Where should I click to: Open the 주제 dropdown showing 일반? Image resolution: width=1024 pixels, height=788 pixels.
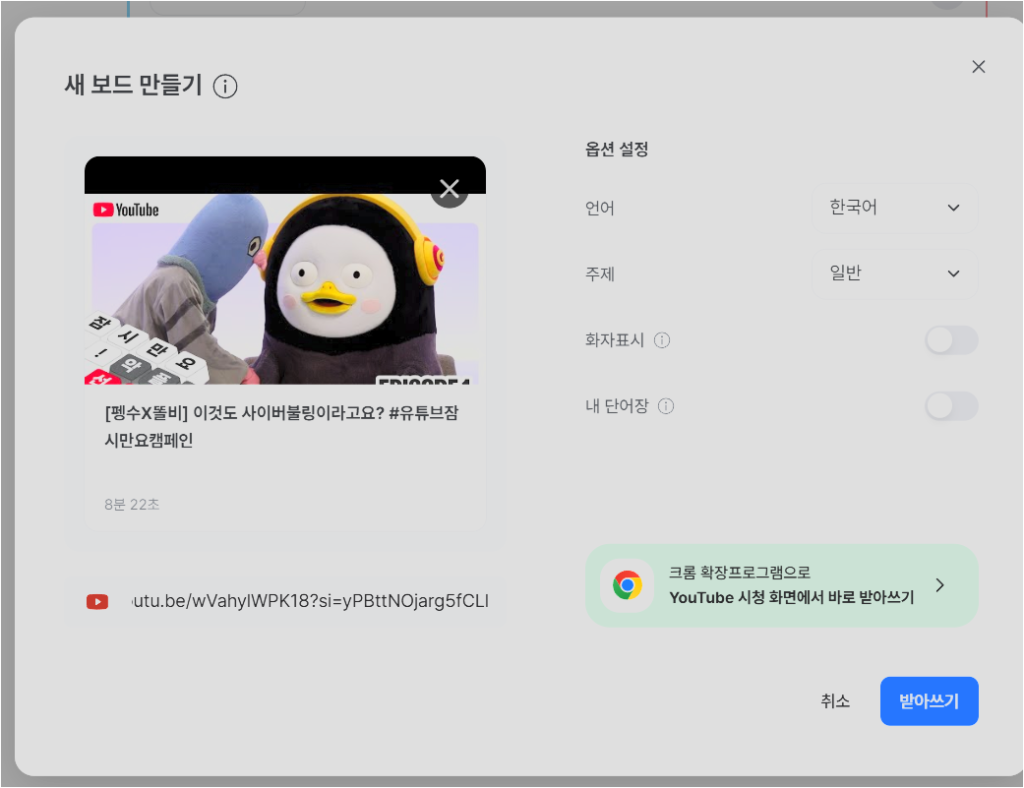893,273
